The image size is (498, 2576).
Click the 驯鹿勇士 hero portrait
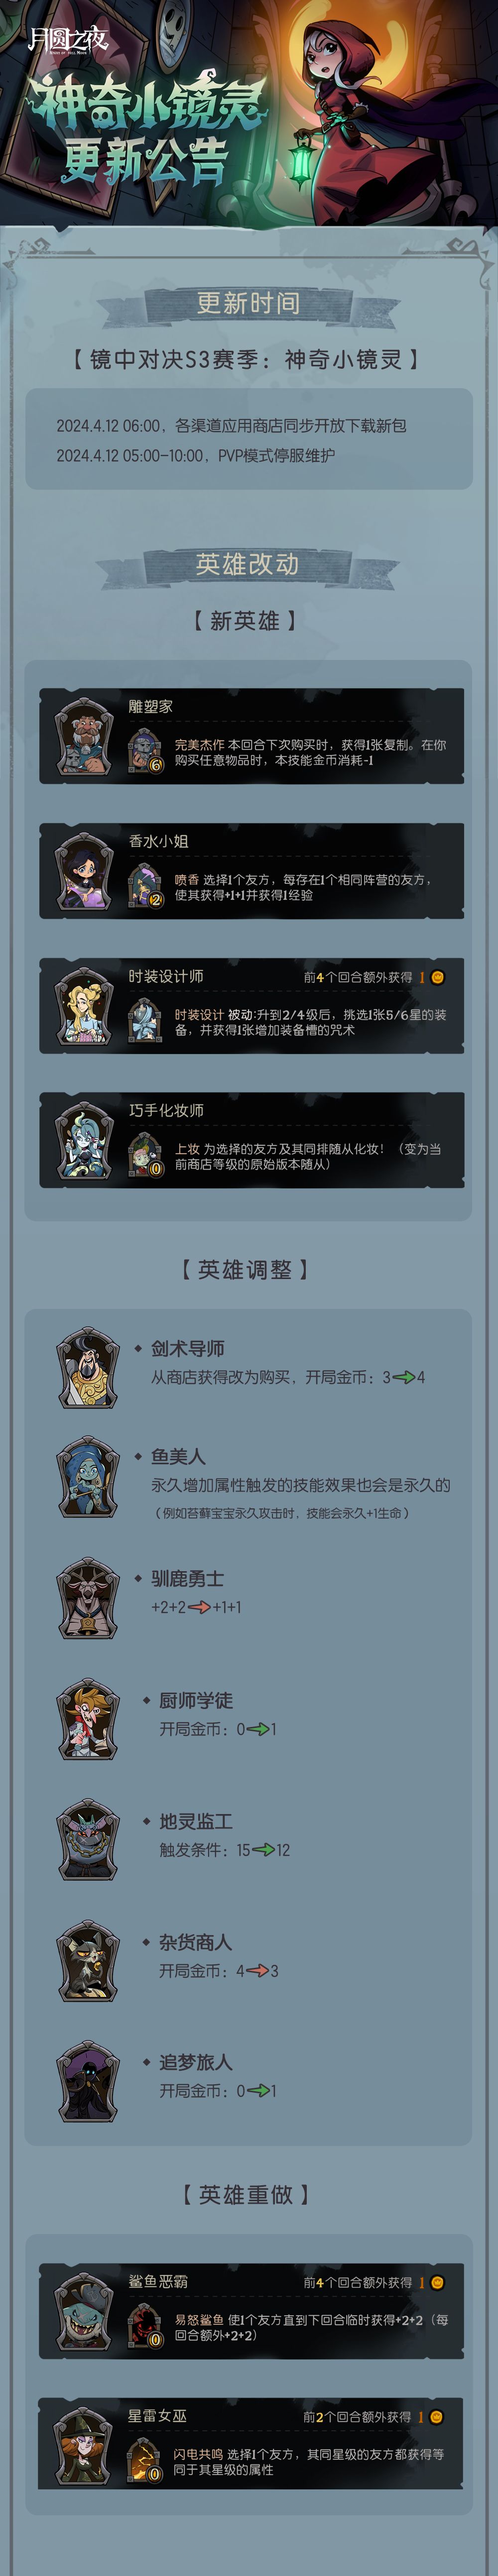click(x=88, y=1597)
